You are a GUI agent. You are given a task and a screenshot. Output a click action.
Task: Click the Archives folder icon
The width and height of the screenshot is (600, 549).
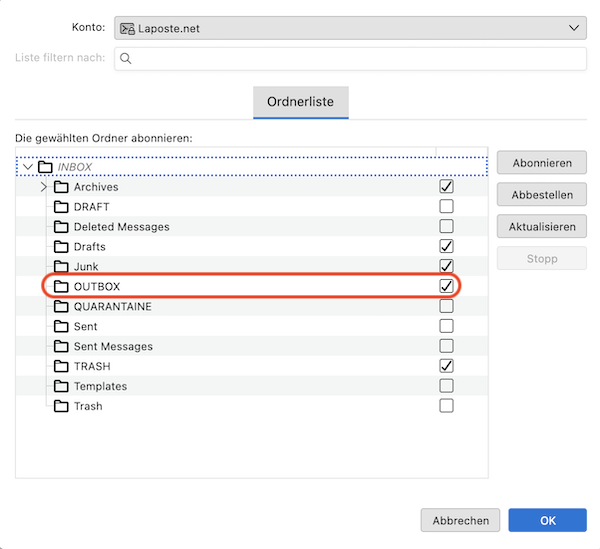61,187
